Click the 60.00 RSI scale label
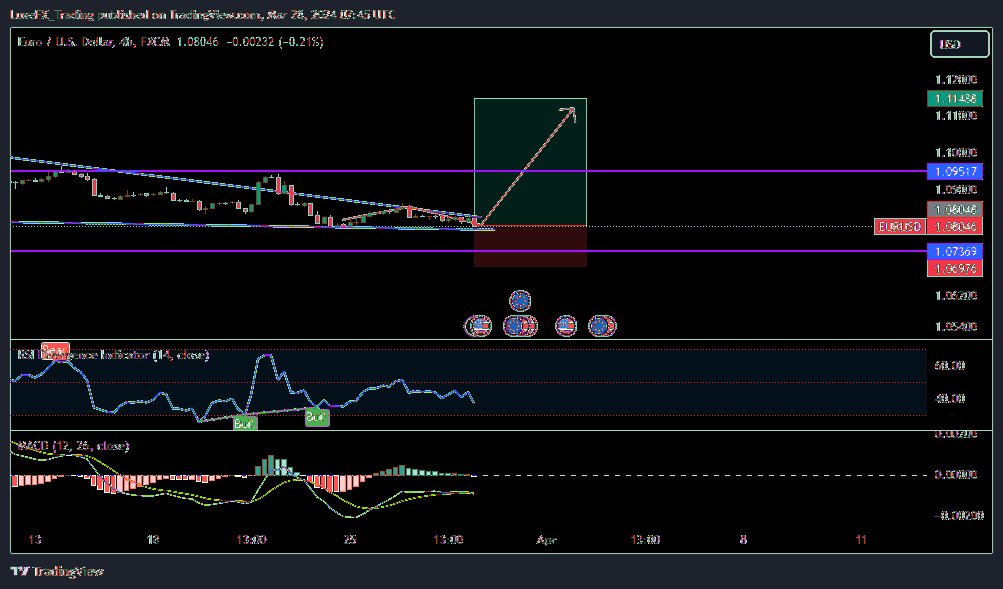Image resolution: width=1003 pixels, height=589 pixels. pos(949,366)
